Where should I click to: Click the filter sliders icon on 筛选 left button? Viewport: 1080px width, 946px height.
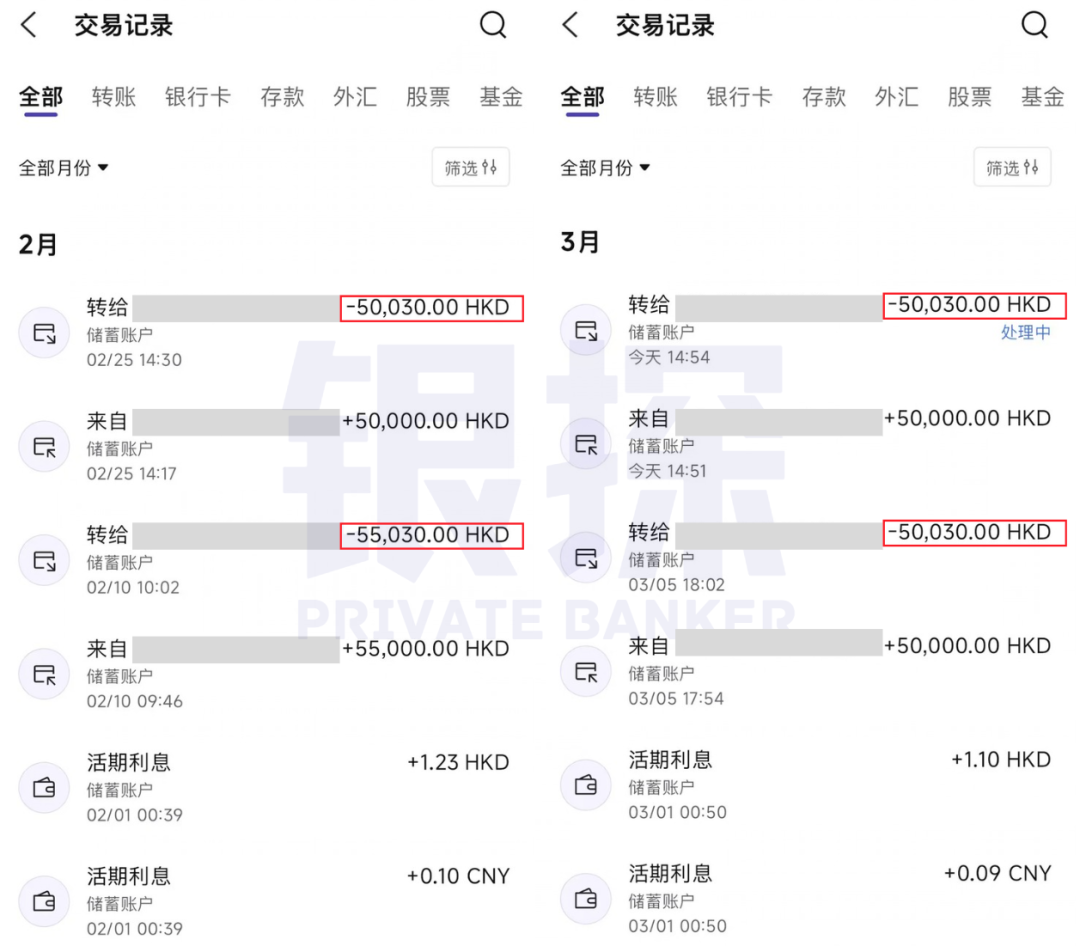(x=489, y=167)
